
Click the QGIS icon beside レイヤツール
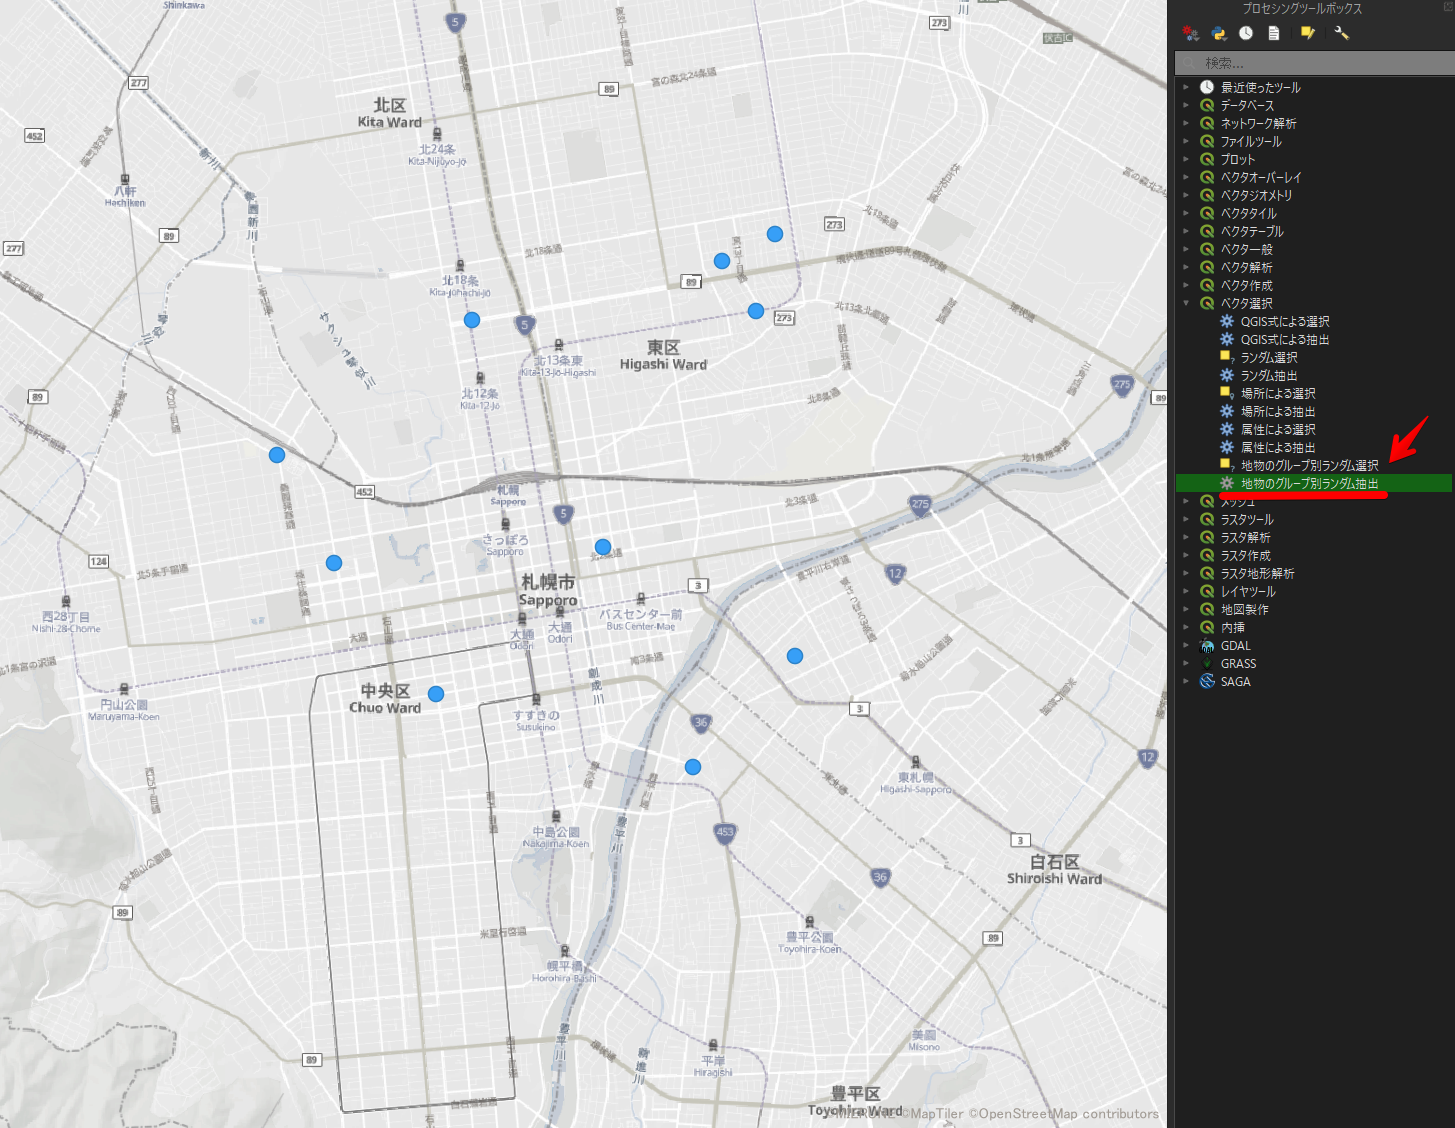point(1207,592)
